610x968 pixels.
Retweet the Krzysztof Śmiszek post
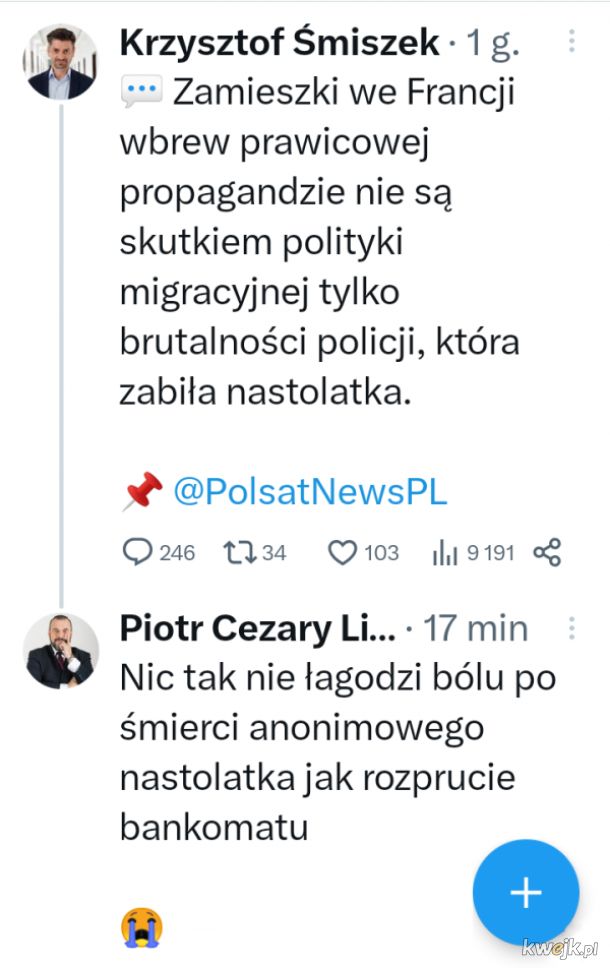tap(242, 552)
